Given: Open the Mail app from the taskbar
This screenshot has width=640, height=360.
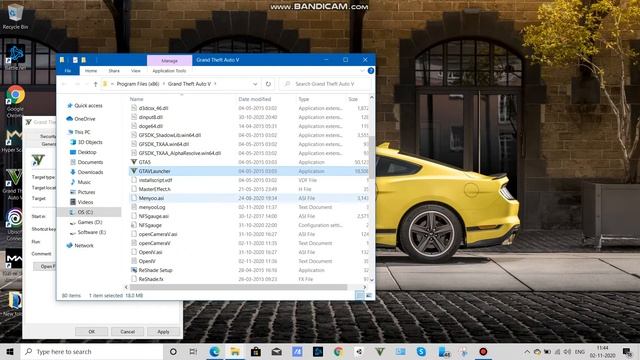Looking at the screenshot, I should [x=276, y=351].
